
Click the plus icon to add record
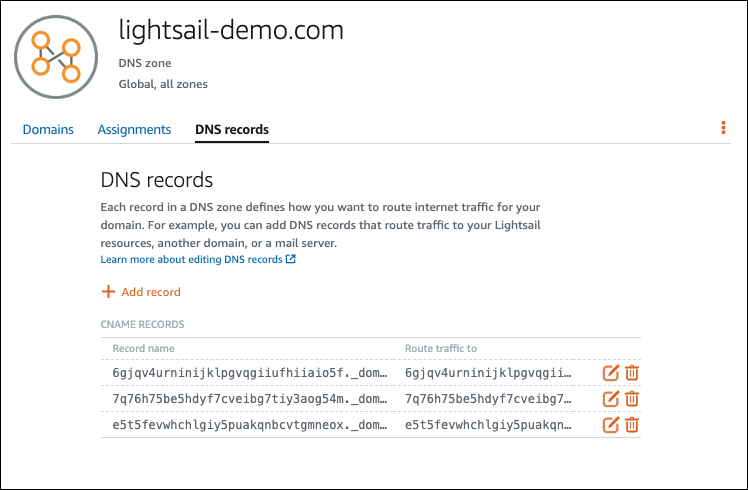(x=108, y=292)
